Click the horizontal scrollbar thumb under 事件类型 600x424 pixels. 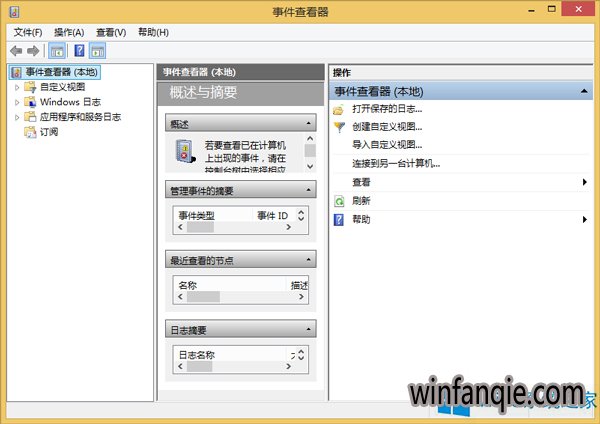point(200,227)
